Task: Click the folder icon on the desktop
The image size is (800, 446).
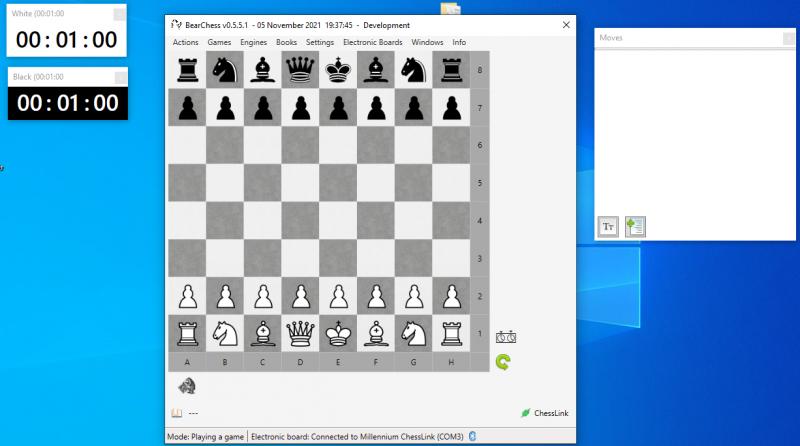Action: pos(450,8)
